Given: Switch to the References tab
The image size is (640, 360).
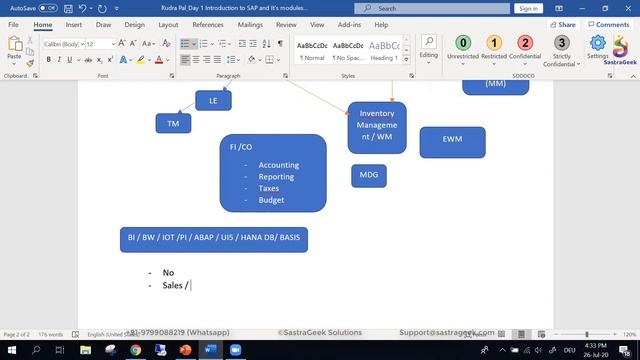Looking at the screenshot, I should click(208, 25).
